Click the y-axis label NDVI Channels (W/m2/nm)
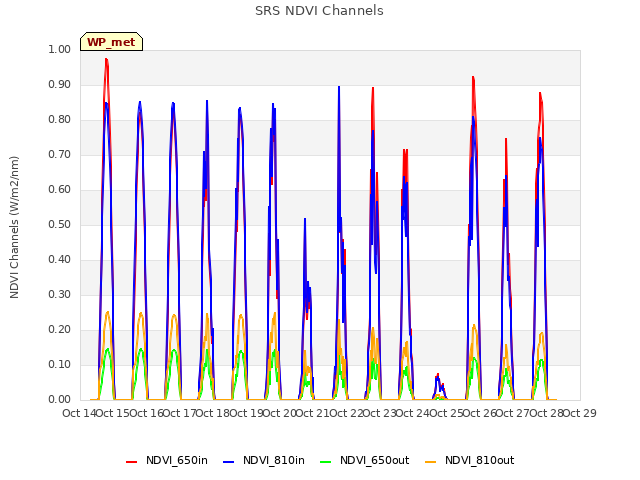Screen dimensions: 640x480 click(14, 227)
